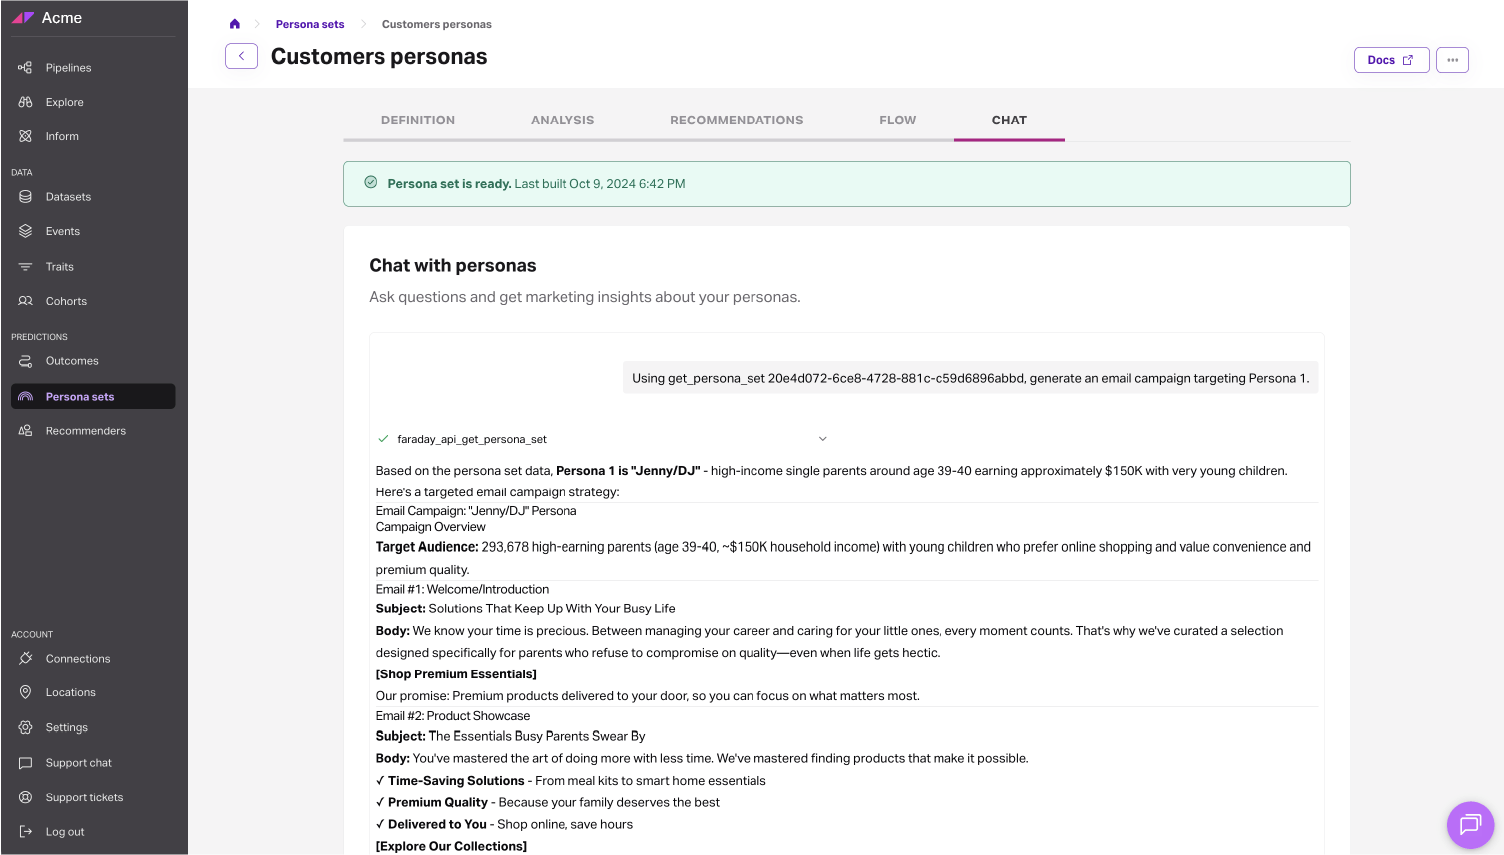Image resolution: width=1504 pixels, height=855 pixels.
Task: Select the Recommenders sidebar icon
Action: point(25,431)
